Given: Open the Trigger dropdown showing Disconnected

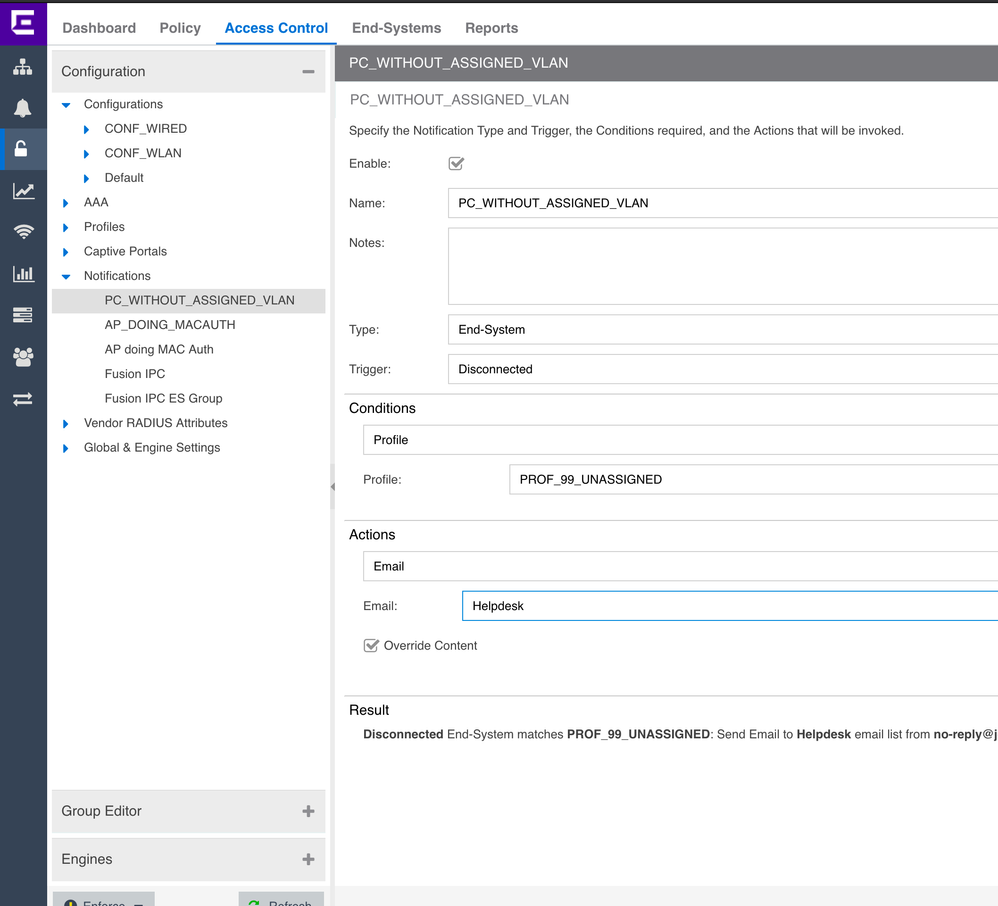Looking at the screenshot, I should point(722,369).
